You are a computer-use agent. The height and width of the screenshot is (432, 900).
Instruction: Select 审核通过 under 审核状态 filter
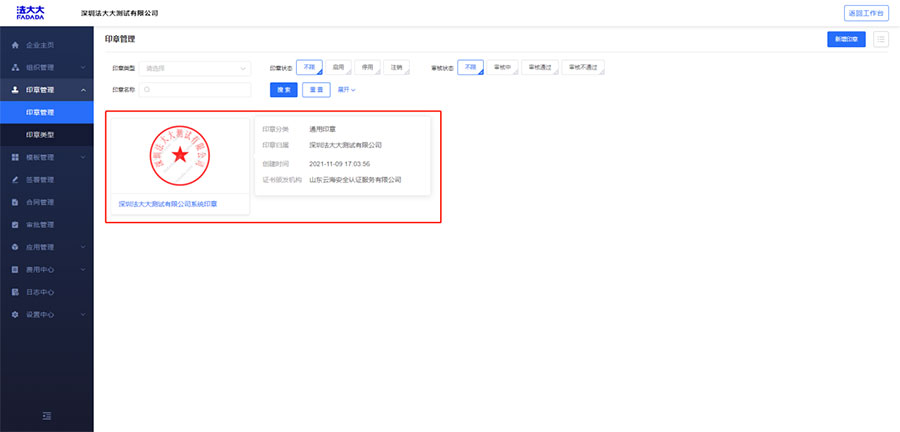541,68
